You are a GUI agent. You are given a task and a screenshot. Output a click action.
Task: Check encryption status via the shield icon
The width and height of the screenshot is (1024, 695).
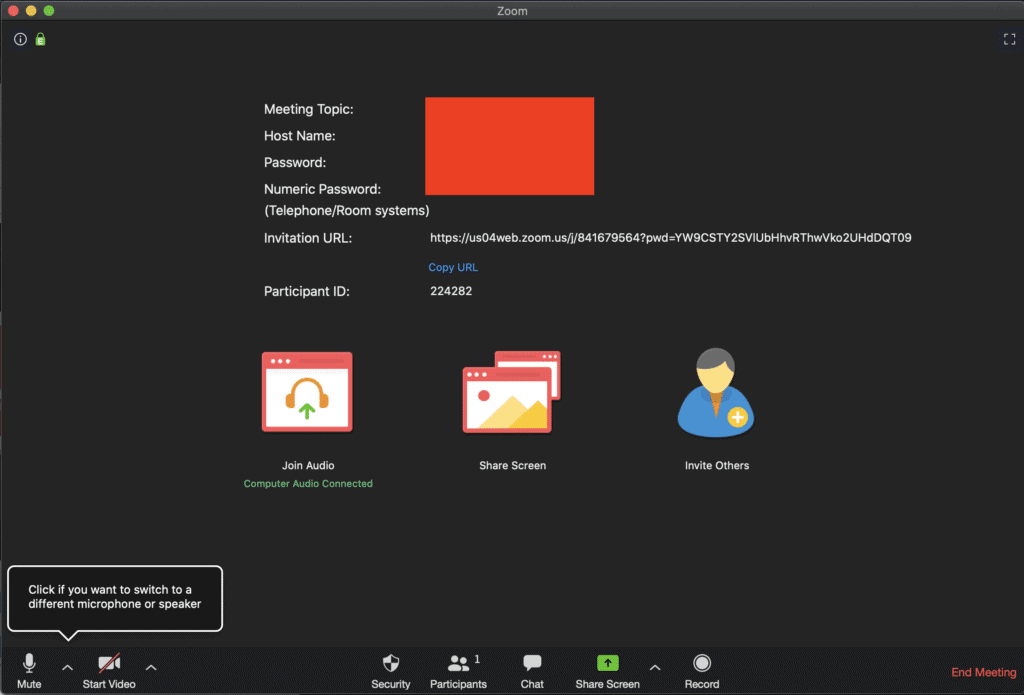[x=40, y=39]
